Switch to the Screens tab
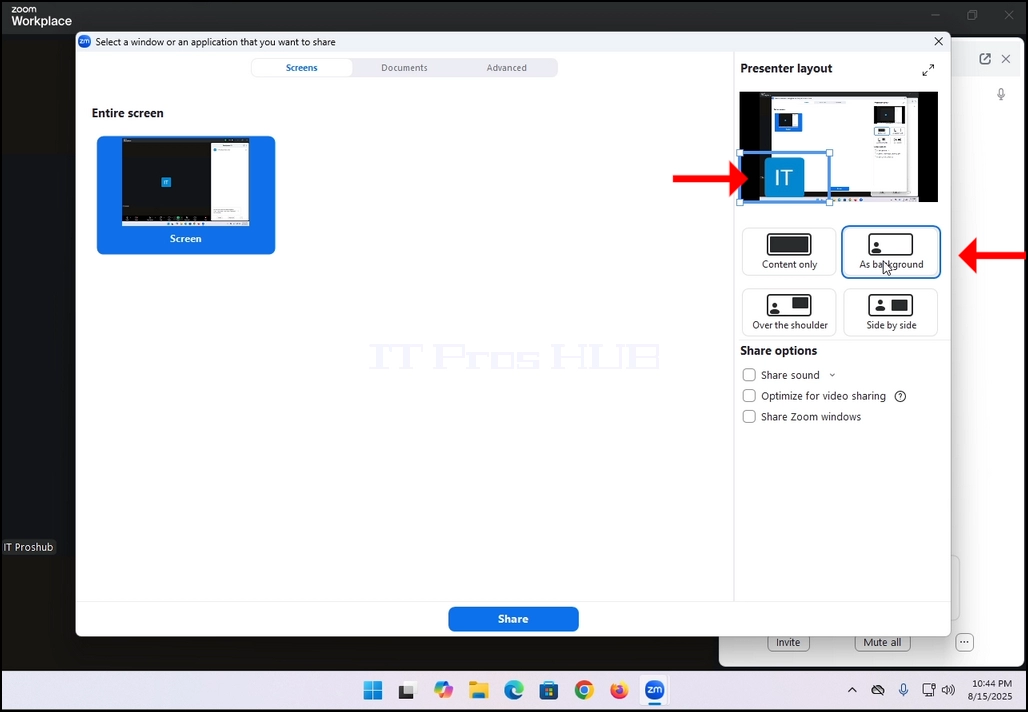Image resolution: width=1028 pixels, height=712 pixels. coord(302,68)
